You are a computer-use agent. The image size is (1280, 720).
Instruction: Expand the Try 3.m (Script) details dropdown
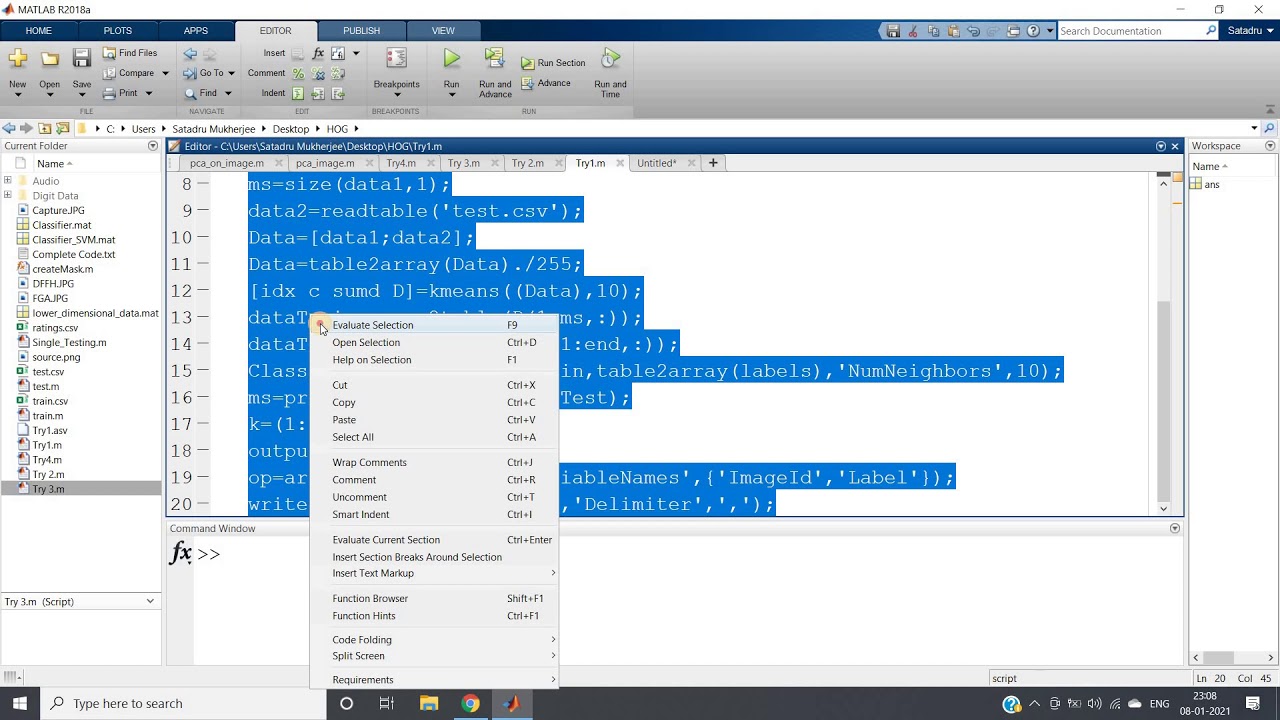pos(150,601)
